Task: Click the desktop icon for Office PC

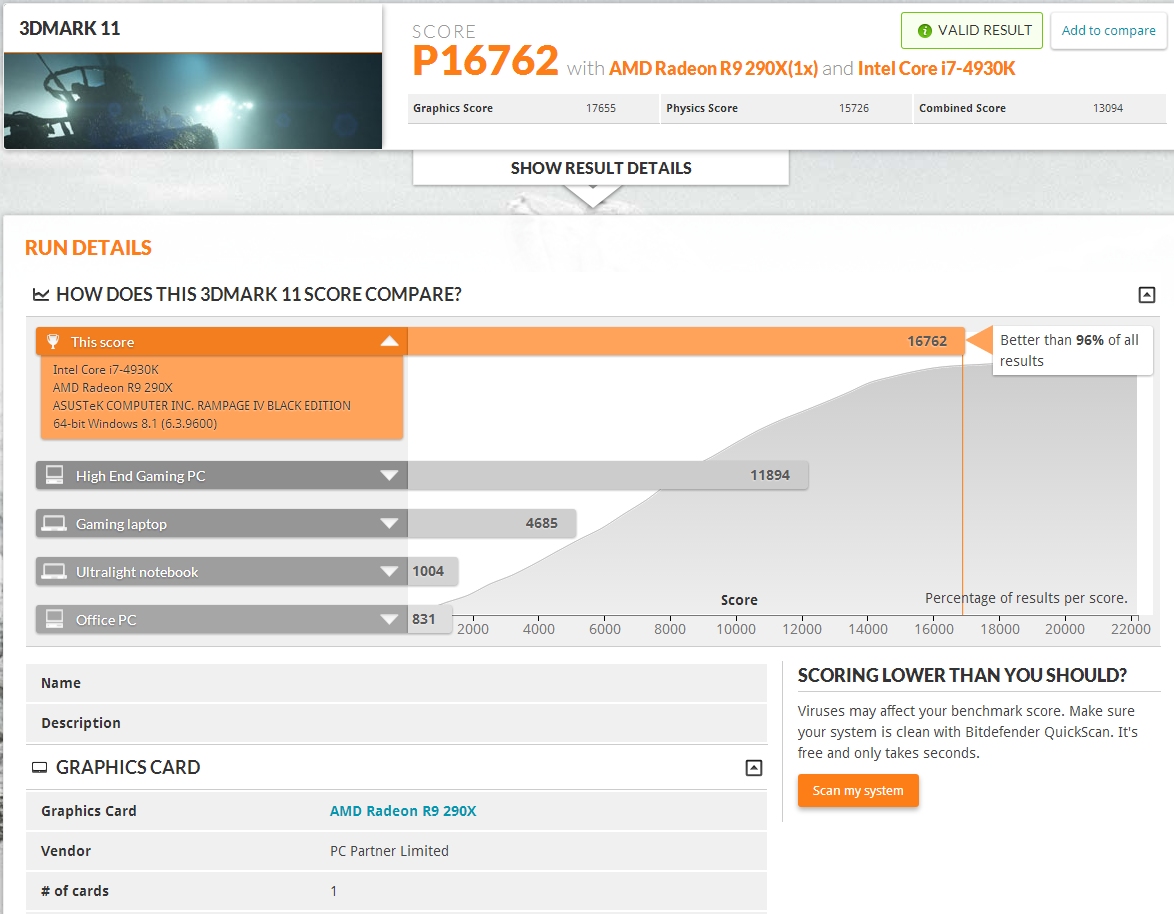Action: pos(55,619)
